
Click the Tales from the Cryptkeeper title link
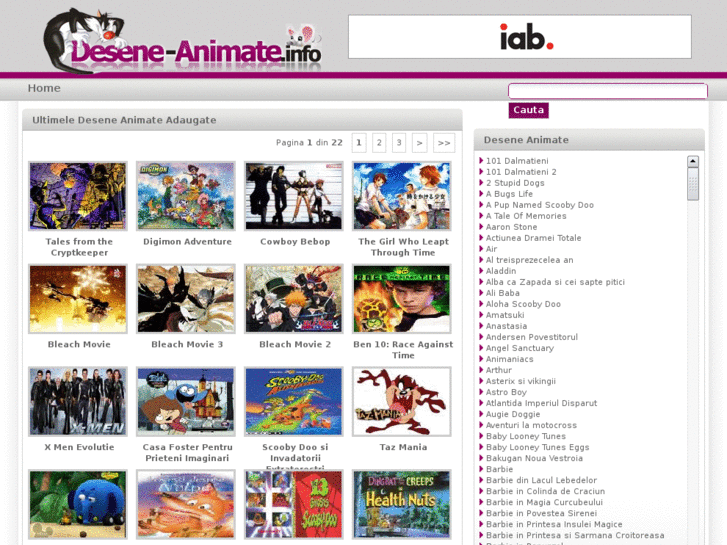pos(79,247)
